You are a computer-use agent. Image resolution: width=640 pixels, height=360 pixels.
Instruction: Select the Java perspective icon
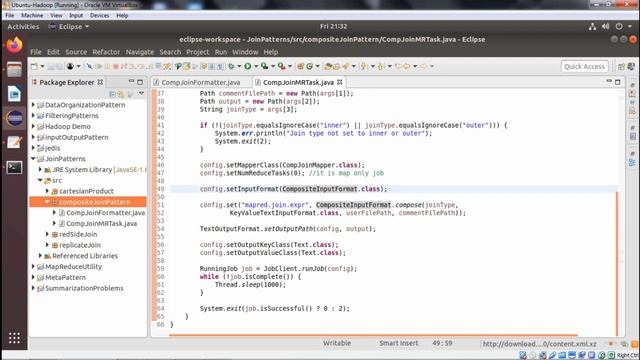pyautogui.click(x=631, y=67)
